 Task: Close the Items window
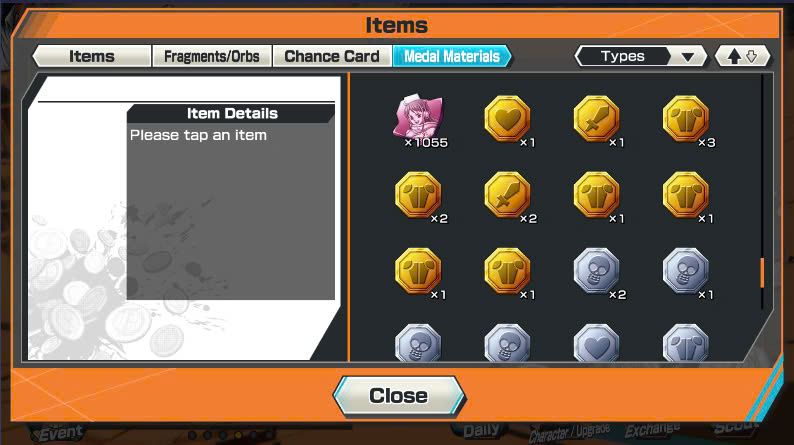pos(399,396)
